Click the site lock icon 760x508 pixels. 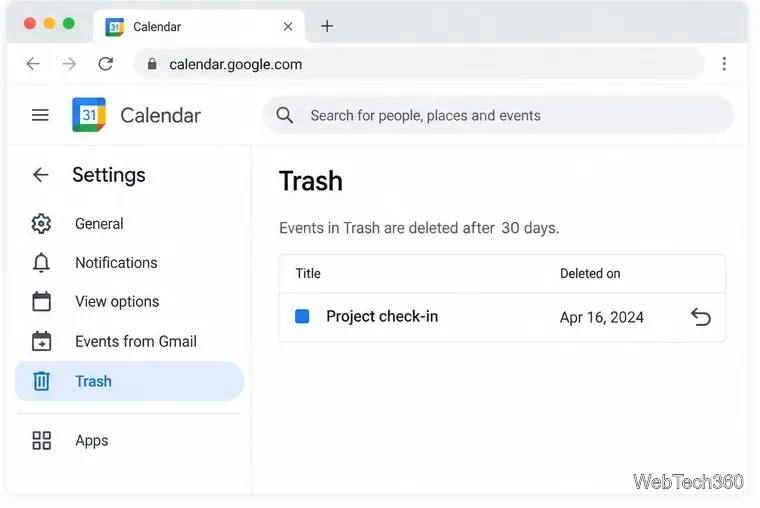[152, 64]
